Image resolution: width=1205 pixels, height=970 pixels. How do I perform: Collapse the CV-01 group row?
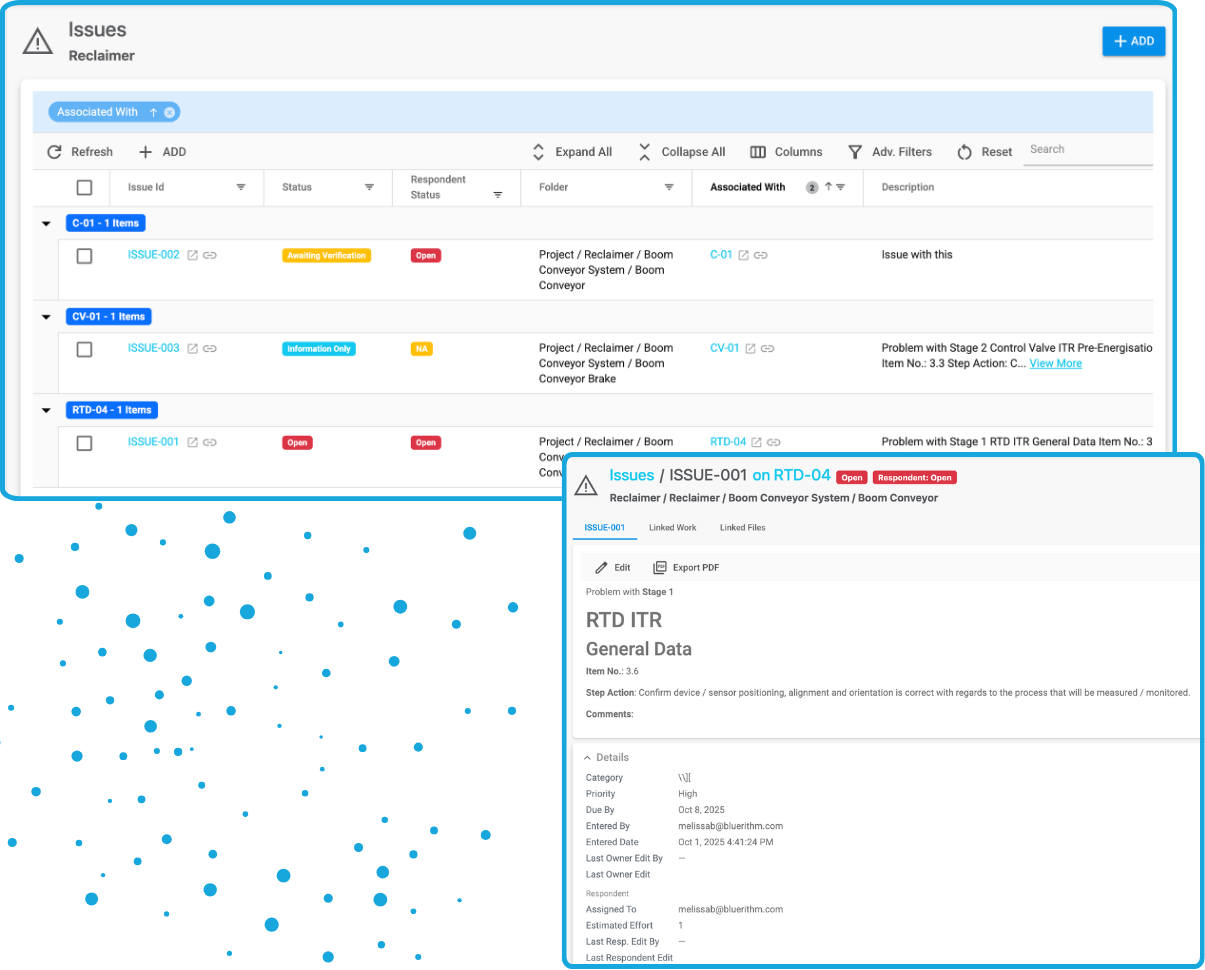[x=46, y=317]
